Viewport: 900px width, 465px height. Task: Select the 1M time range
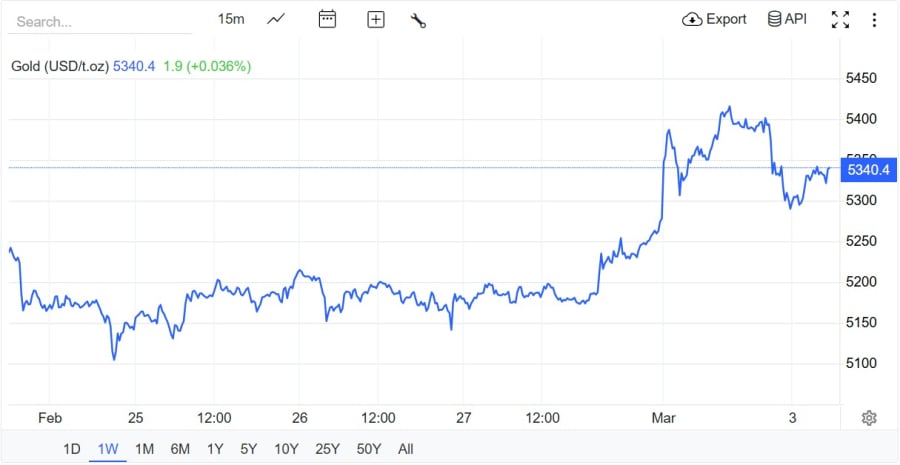tap(144, 449)
